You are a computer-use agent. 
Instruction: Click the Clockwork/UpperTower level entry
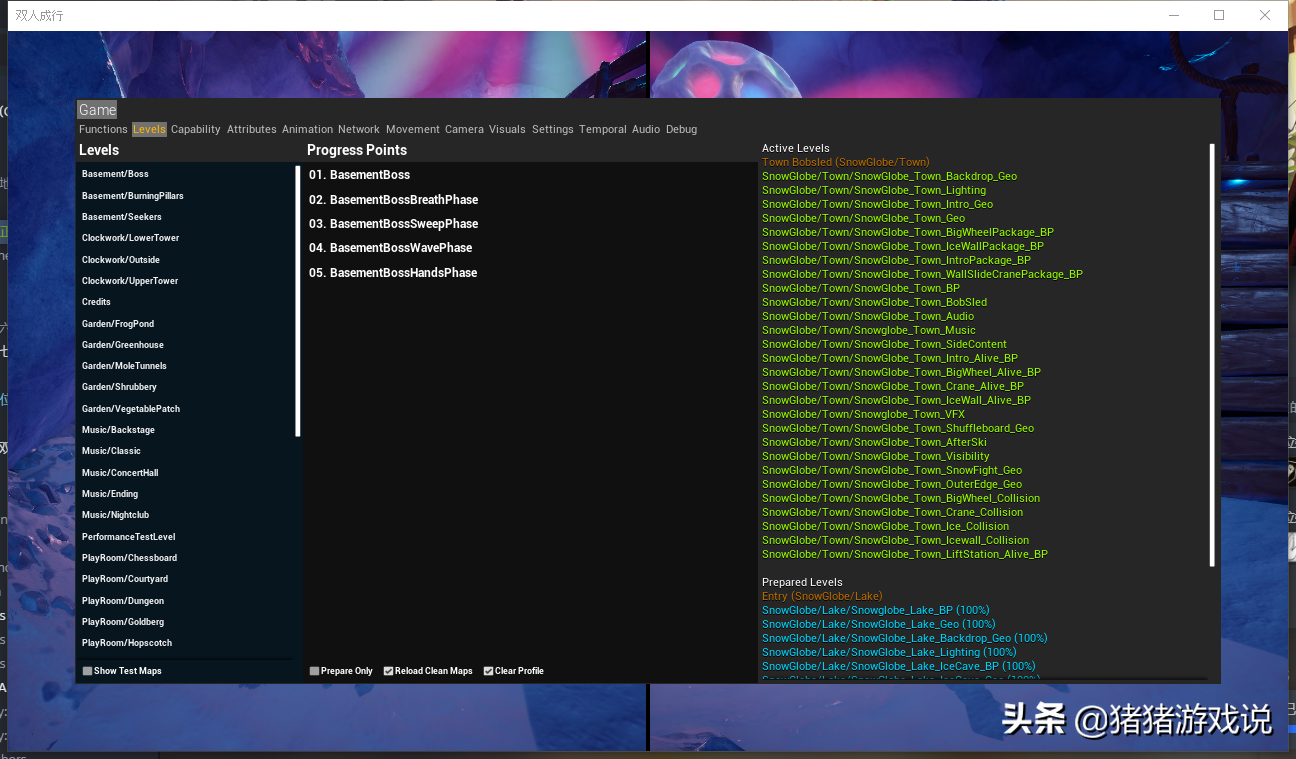click(x=130, y=281)
